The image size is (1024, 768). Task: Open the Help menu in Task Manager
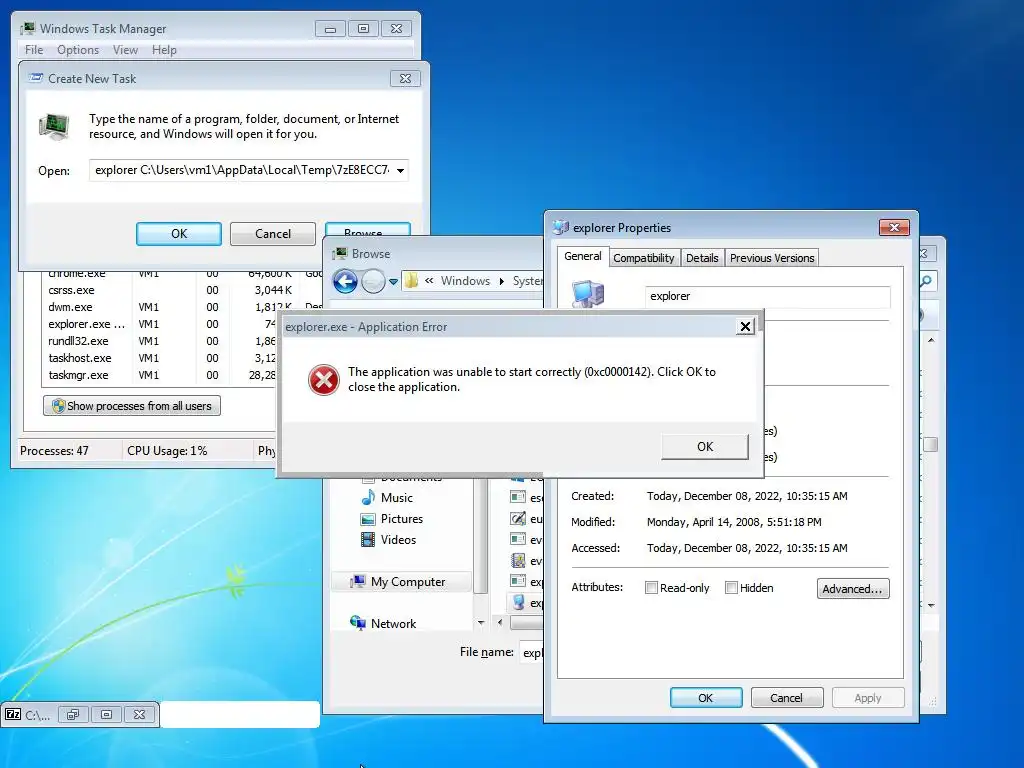click(164, 50)
